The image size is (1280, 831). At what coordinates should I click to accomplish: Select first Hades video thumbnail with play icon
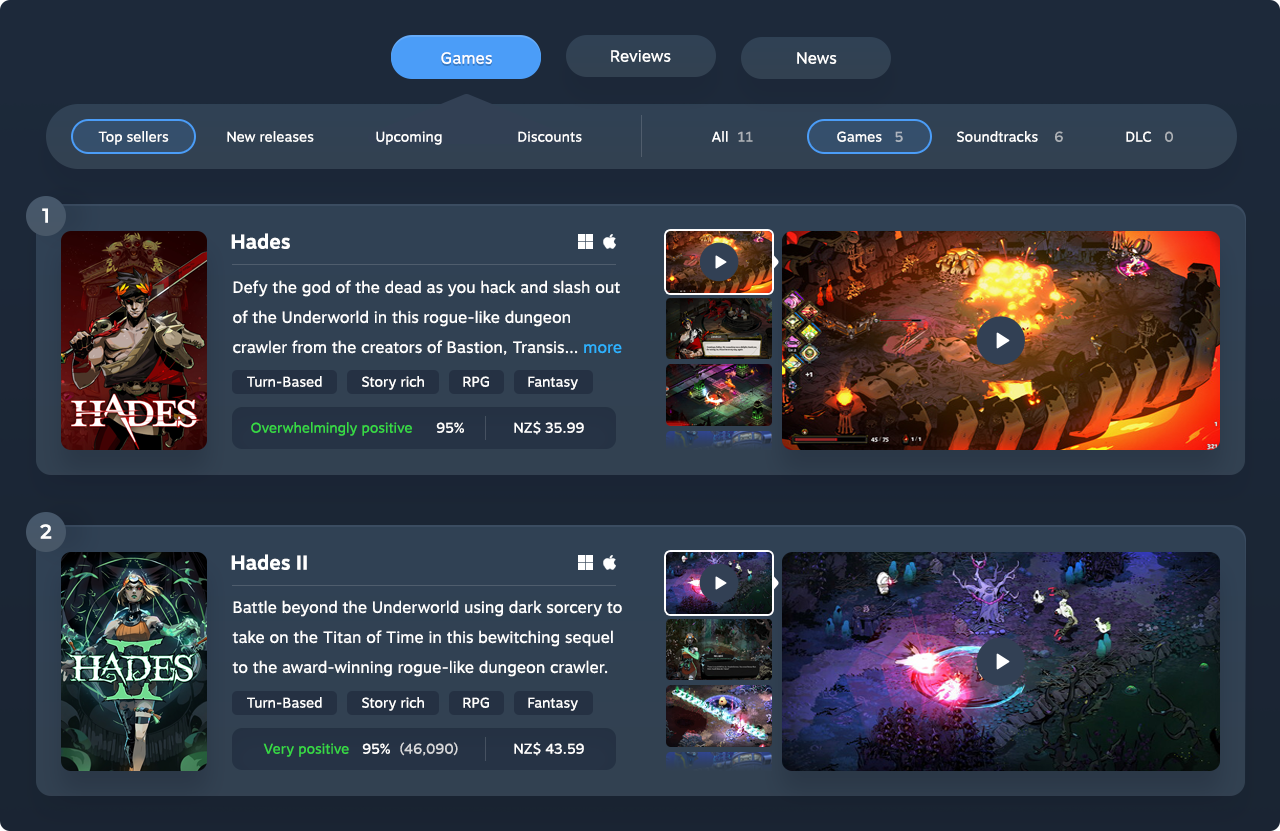pos(719,262)
